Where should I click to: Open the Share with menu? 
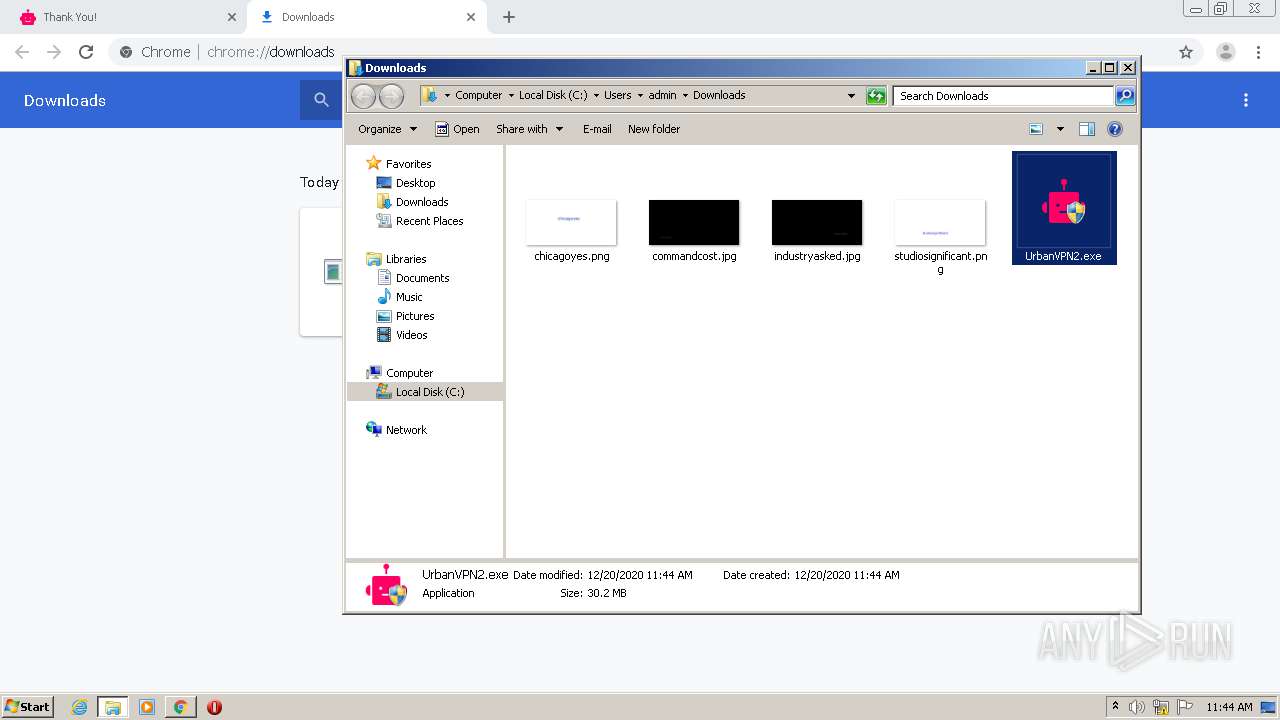click(530, 129)
